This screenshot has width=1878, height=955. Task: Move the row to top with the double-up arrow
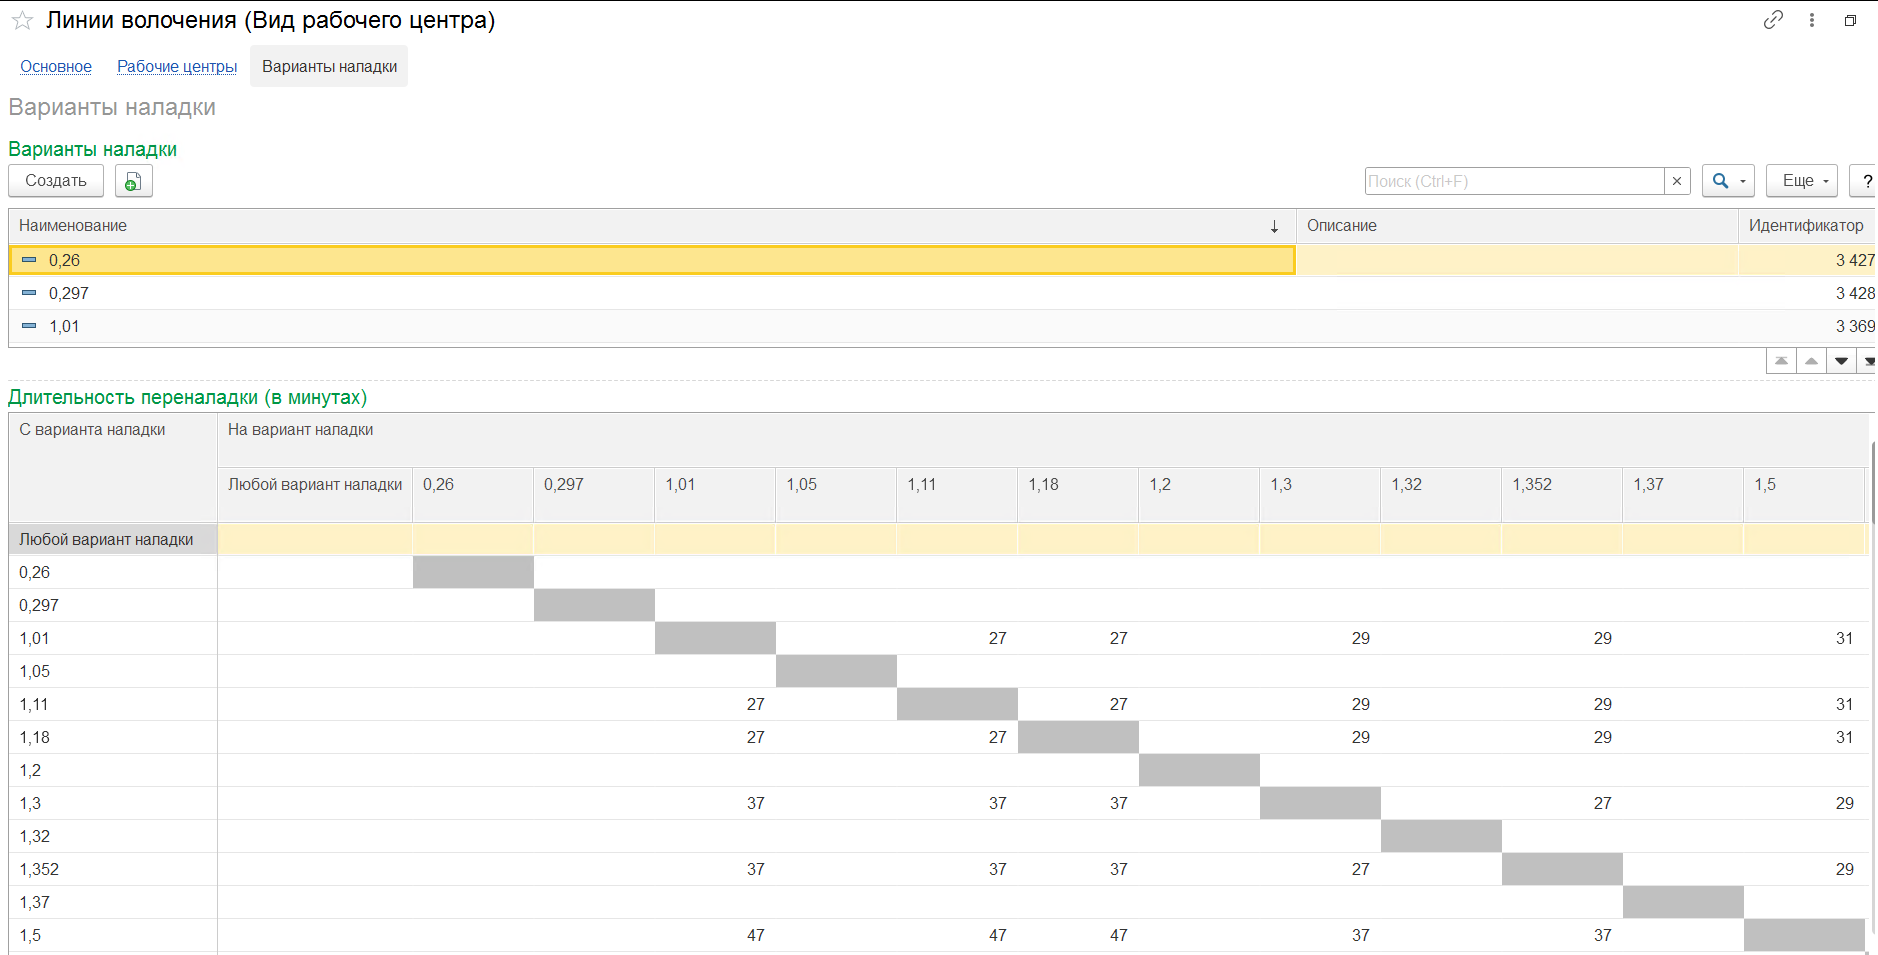(1781, 361)
